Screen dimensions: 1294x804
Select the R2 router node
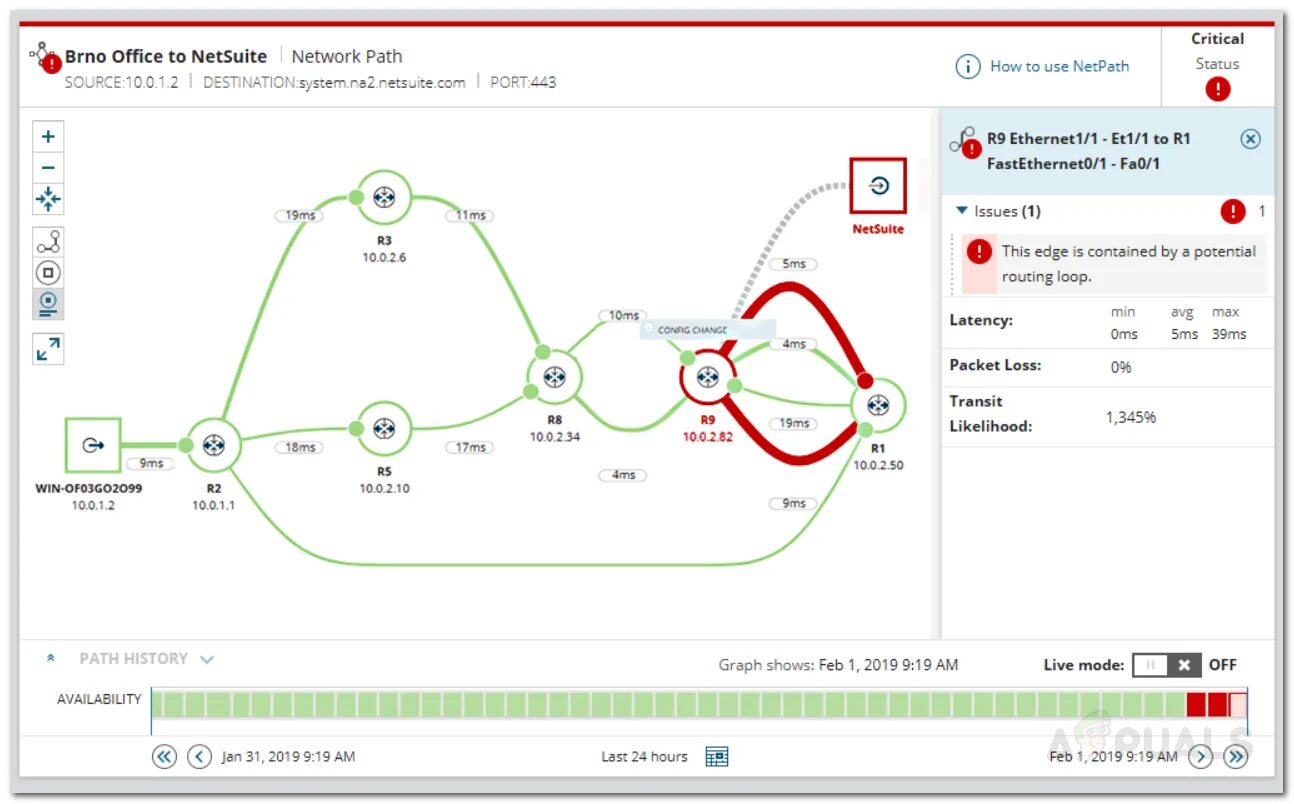pyautogui.click(x=214, y=446)
